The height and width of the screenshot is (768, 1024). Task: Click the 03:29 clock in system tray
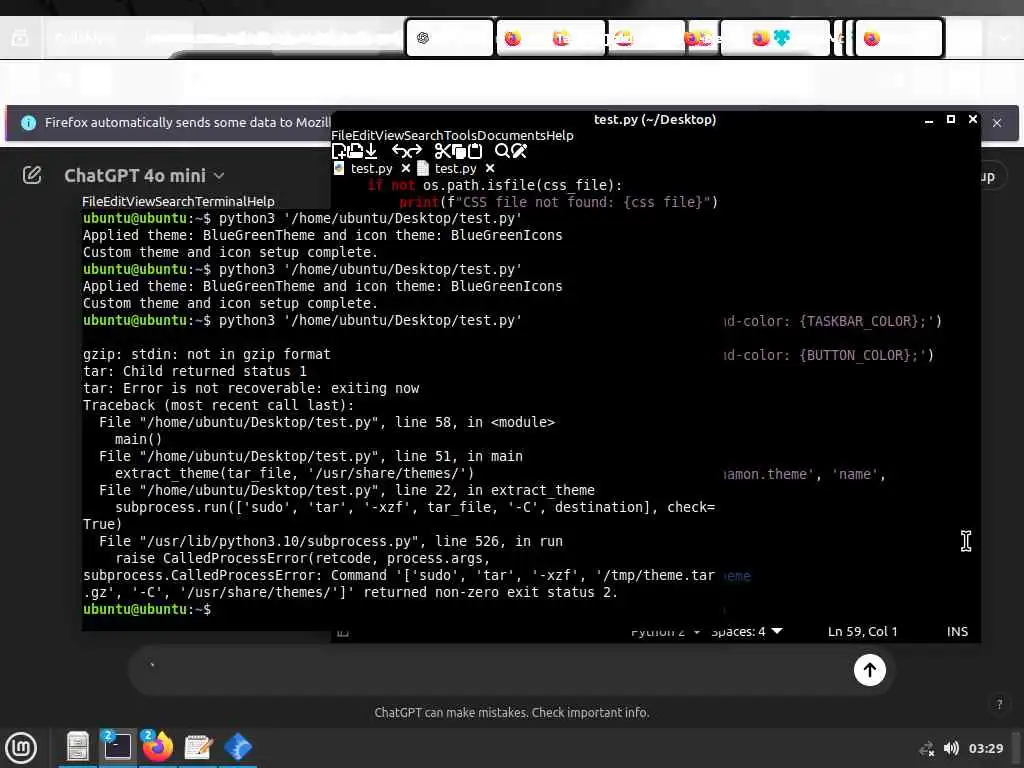pos(985,748)
